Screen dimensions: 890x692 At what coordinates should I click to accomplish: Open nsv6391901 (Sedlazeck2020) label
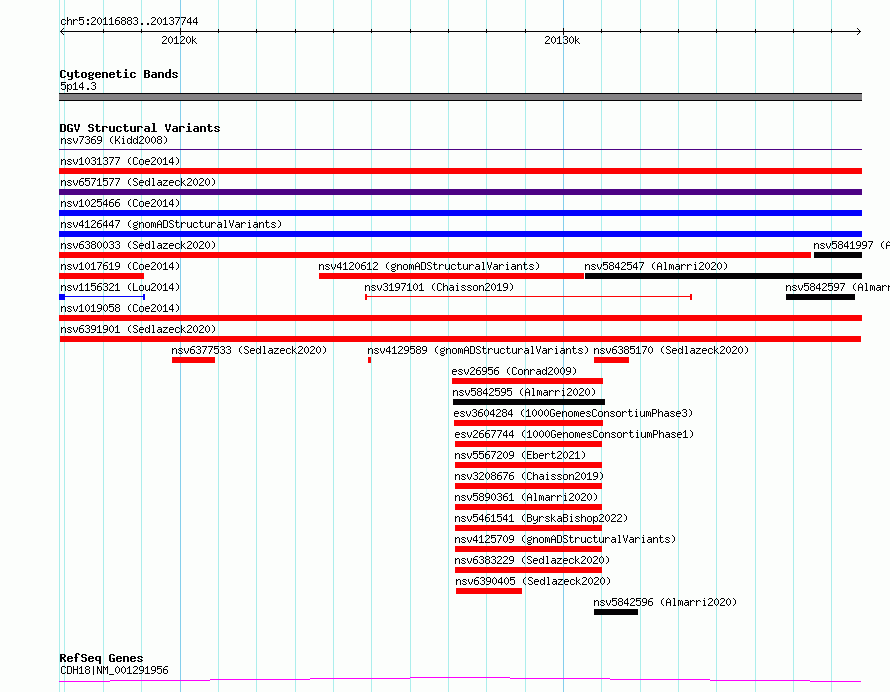tap(138, 329)
